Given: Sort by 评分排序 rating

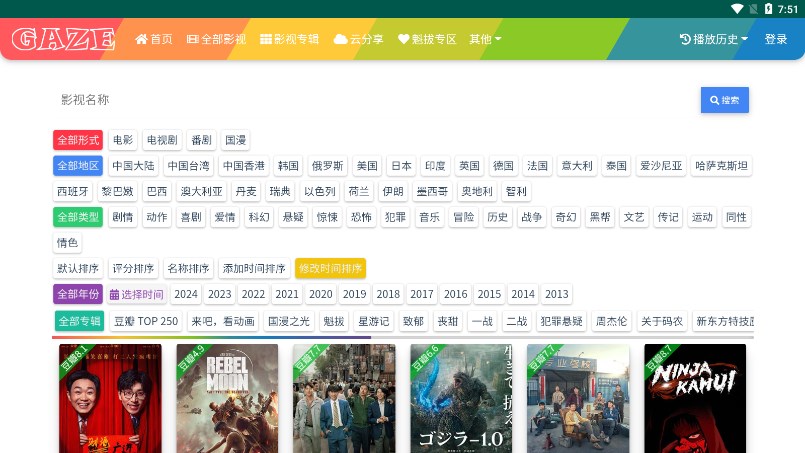Looking at the screenshot, I should 133,268.
